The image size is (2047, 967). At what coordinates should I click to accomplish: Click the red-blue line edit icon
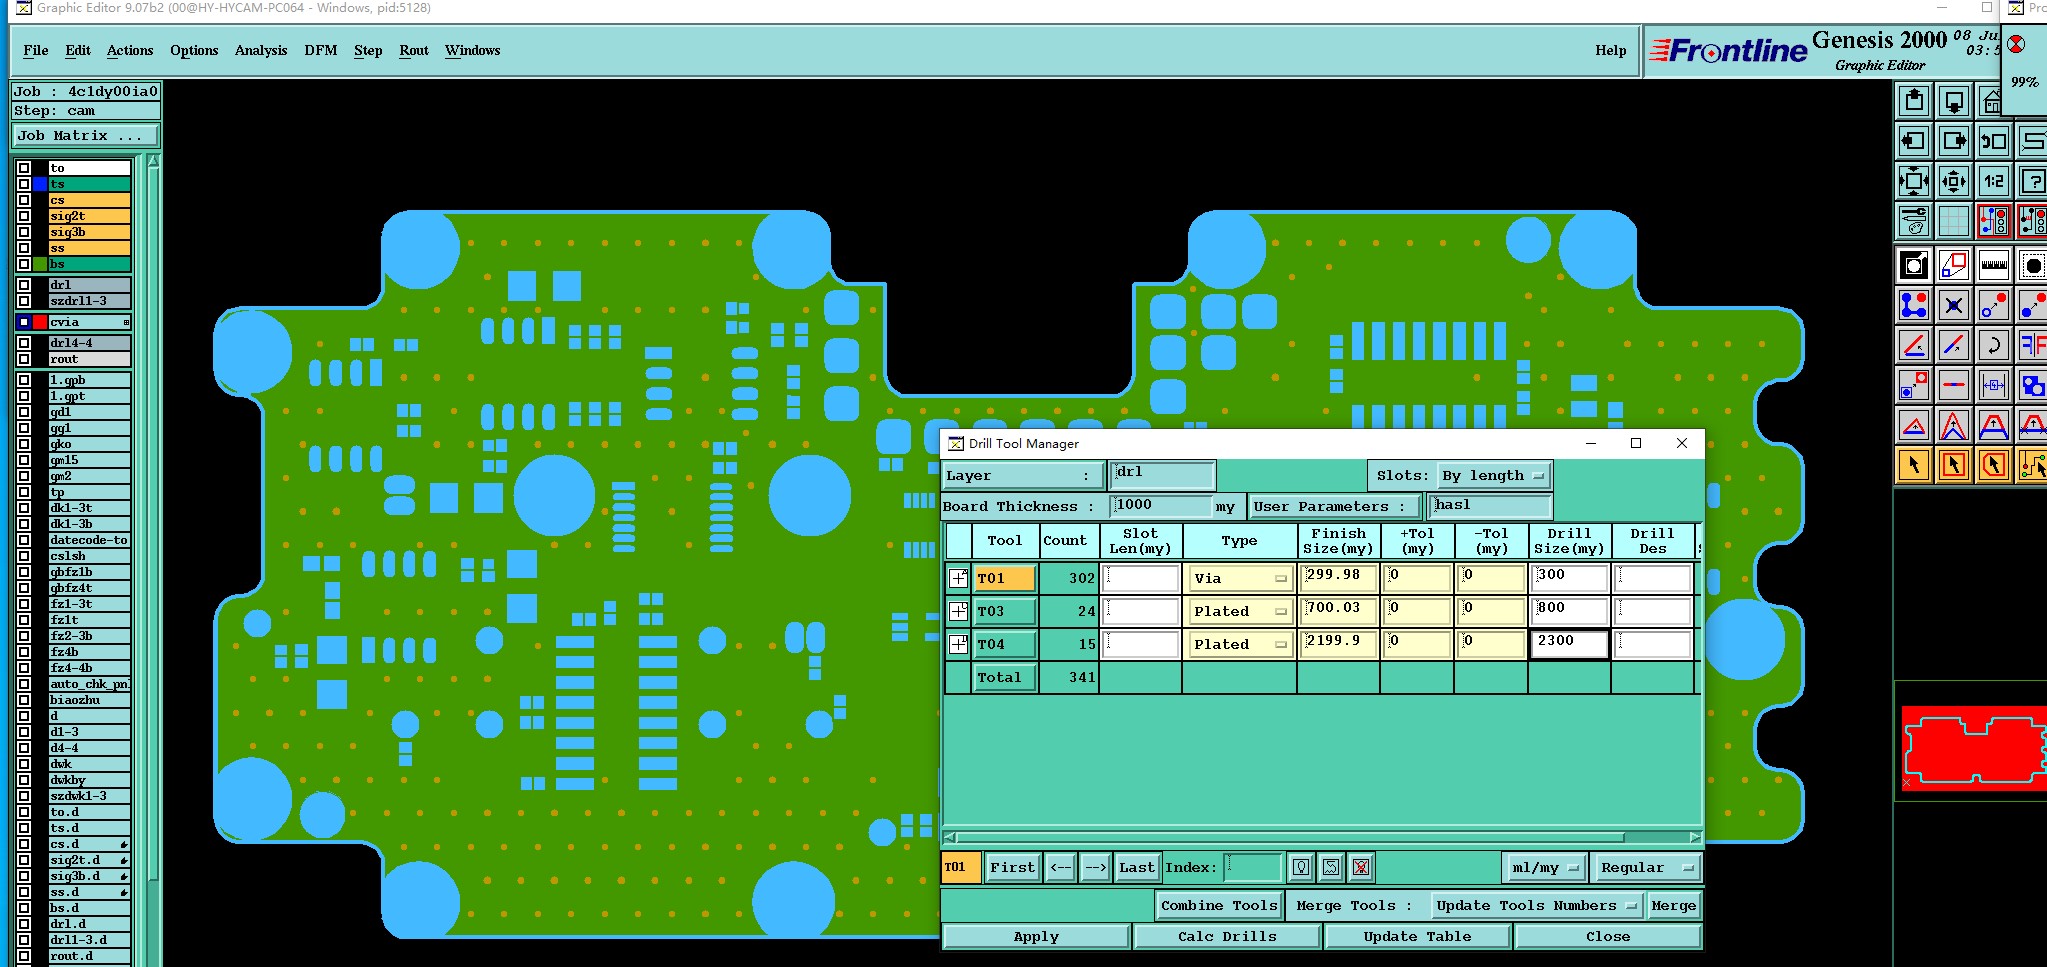click(1954, 345)
